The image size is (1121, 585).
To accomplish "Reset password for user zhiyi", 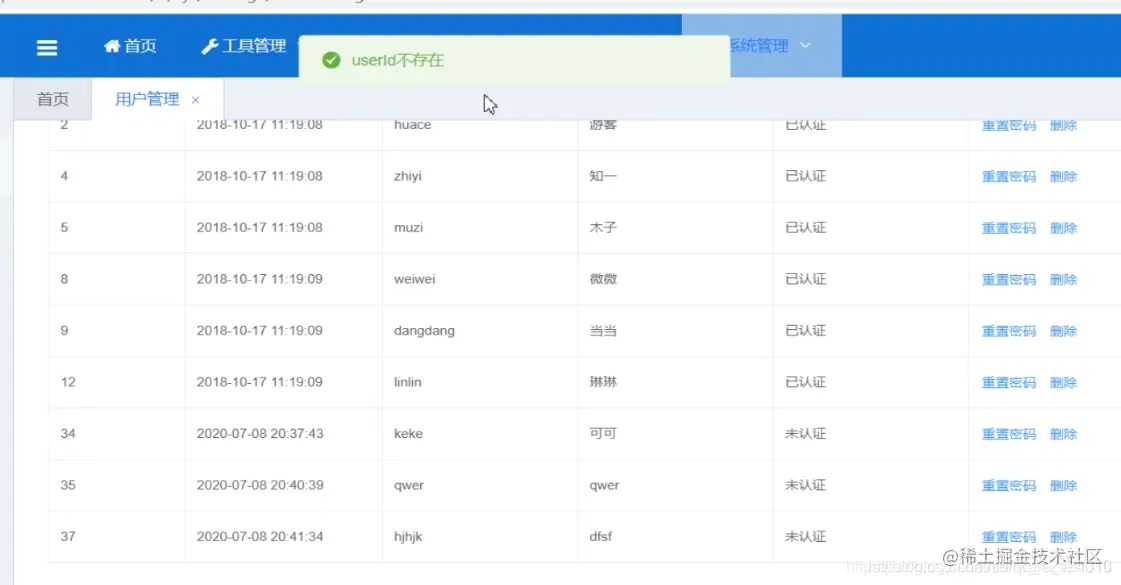I will point(1008,177).
